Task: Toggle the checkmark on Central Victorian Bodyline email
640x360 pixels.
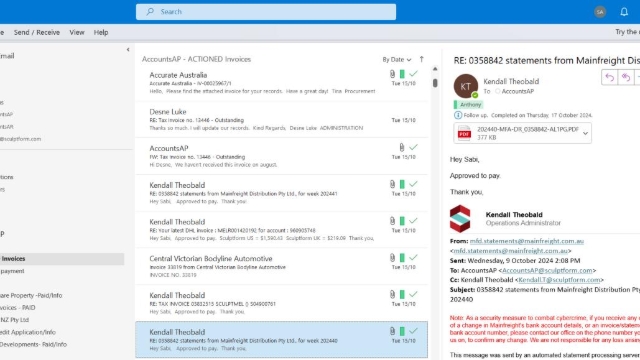Action: click(x=413, y=258)
